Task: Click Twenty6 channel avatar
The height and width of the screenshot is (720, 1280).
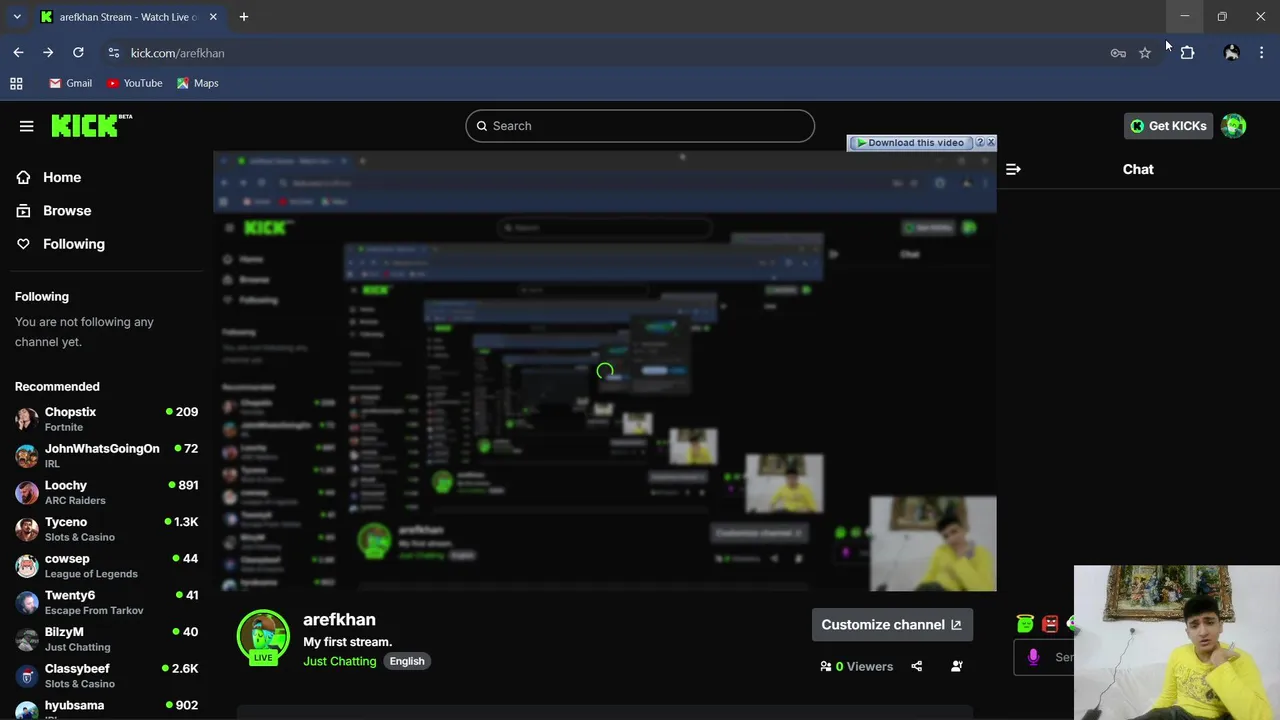Action: click(x=27, y=602)
